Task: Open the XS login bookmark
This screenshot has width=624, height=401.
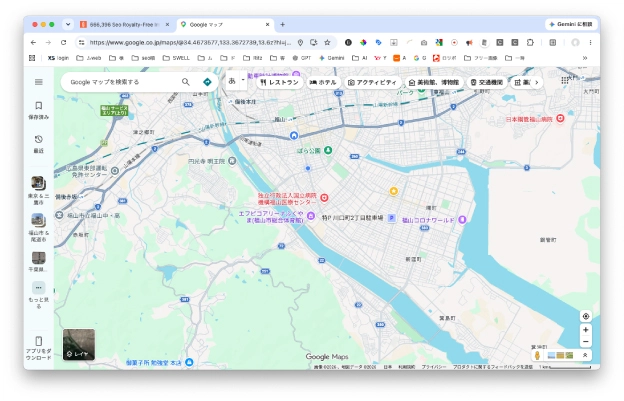Action: point(58,58)
